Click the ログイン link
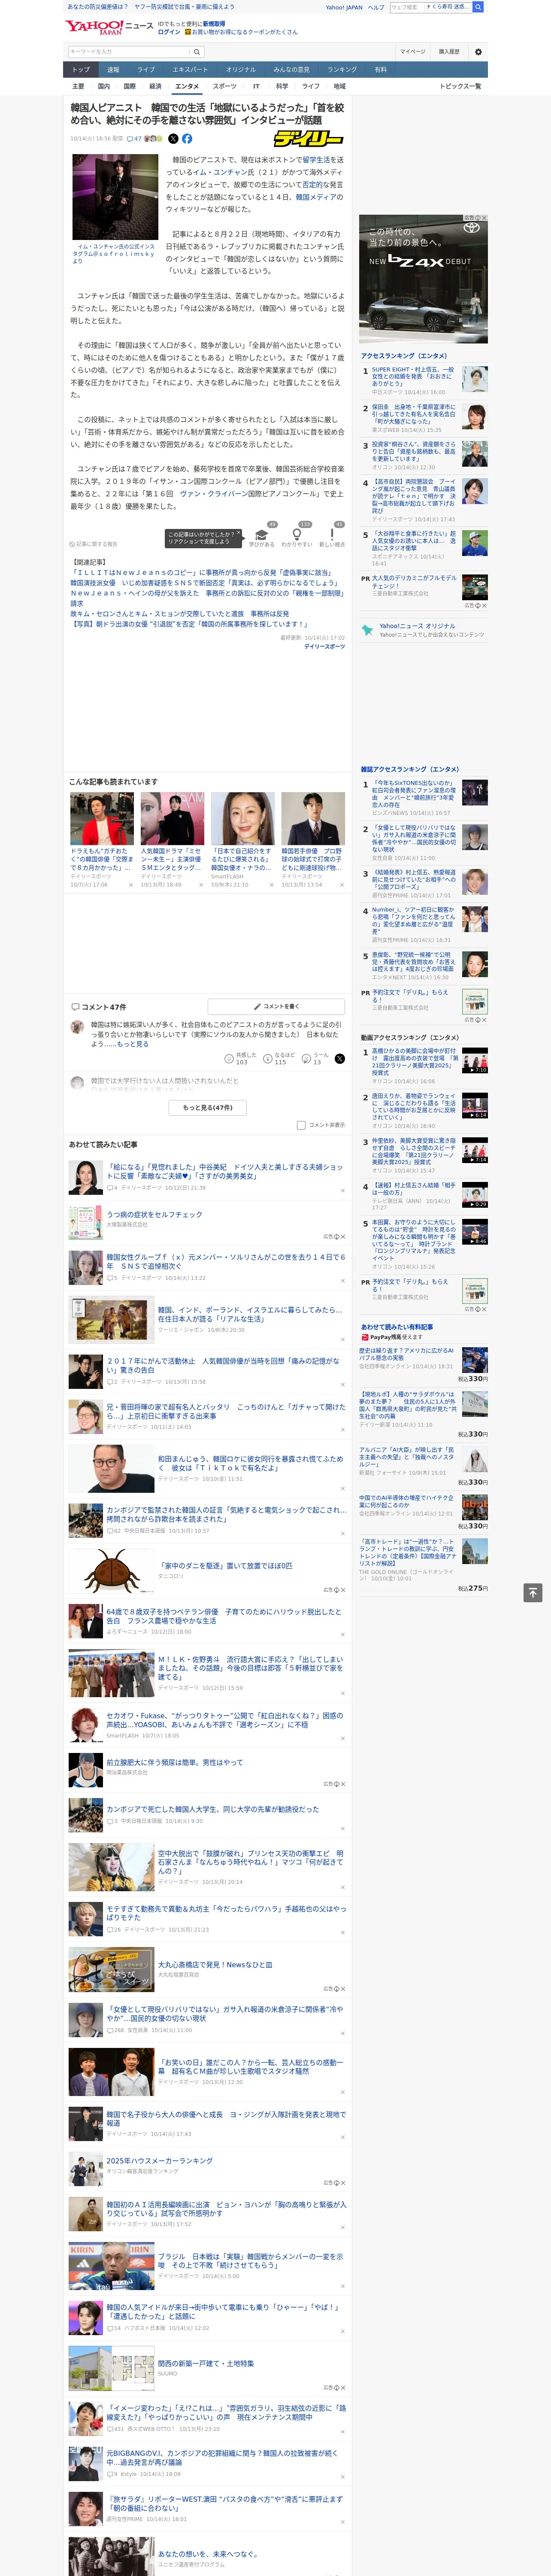The height and width of the screenshot is (2576, 551). coord(169,32)
